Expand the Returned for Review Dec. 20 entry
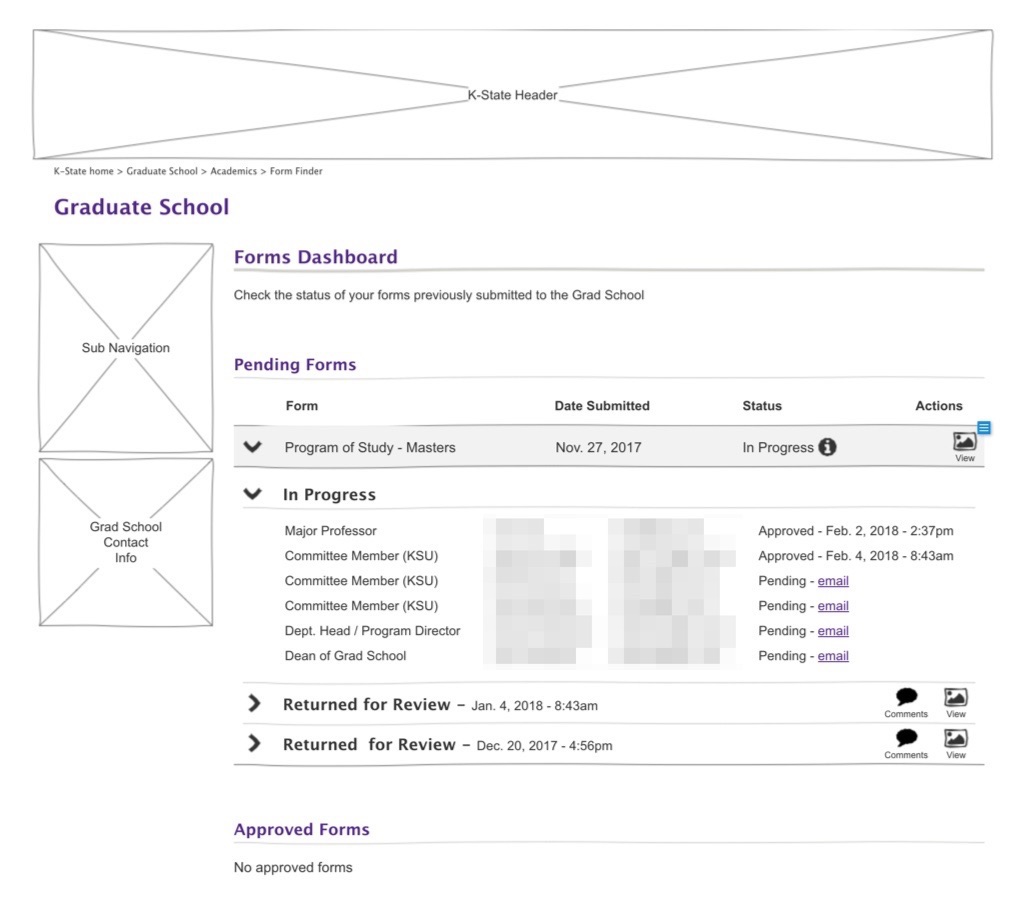The width and height of the screenshot is (1024, 907). click(254, 744)
